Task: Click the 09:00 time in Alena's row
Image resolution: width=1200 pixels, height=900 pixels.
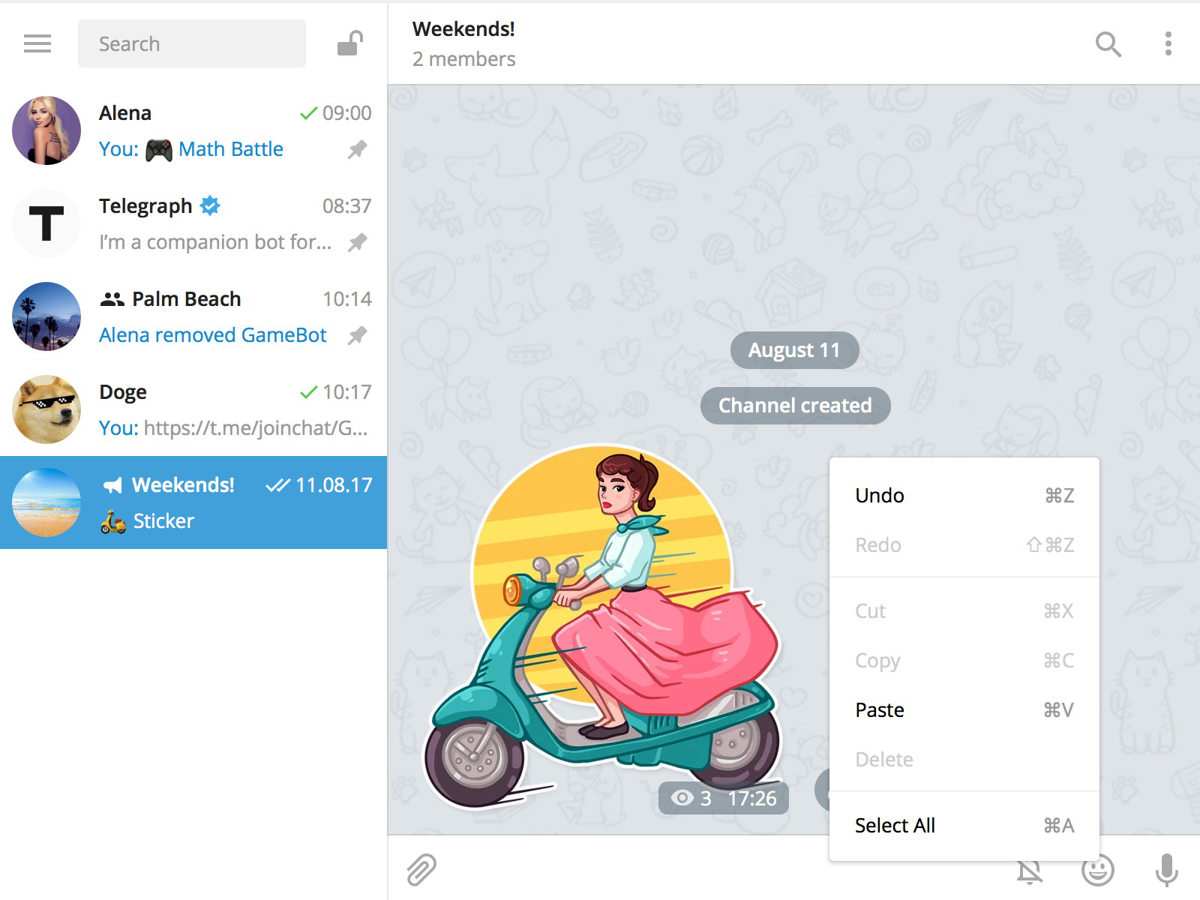Action: coord(347,113)
